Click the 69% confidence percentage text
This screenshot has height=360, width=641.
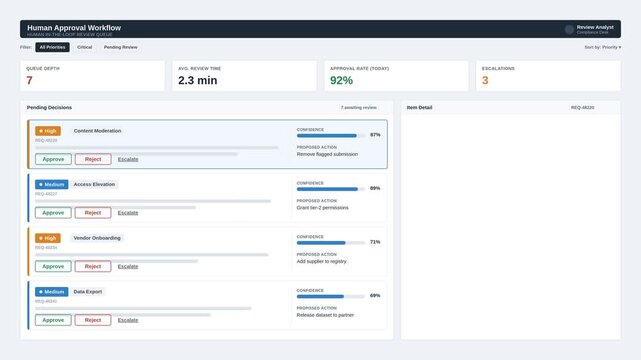point(375,295)
